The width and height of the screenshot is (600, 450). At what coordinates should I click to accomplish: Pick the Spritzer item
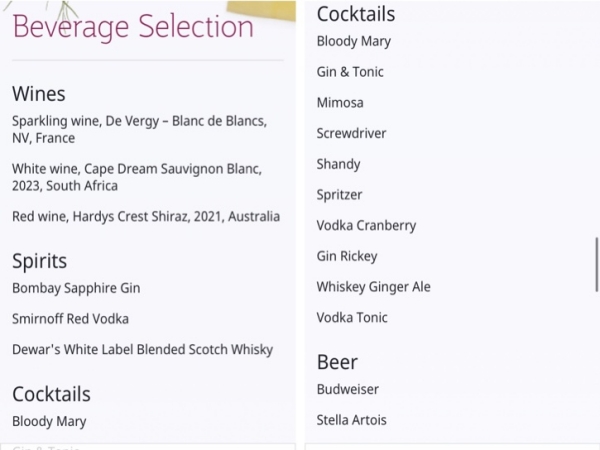(339, 195)
